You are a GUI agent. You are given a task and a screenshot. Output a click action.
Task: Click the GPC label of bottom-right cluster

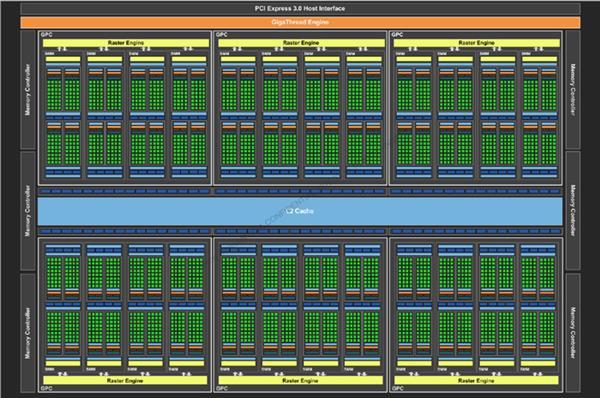(398, 388)
